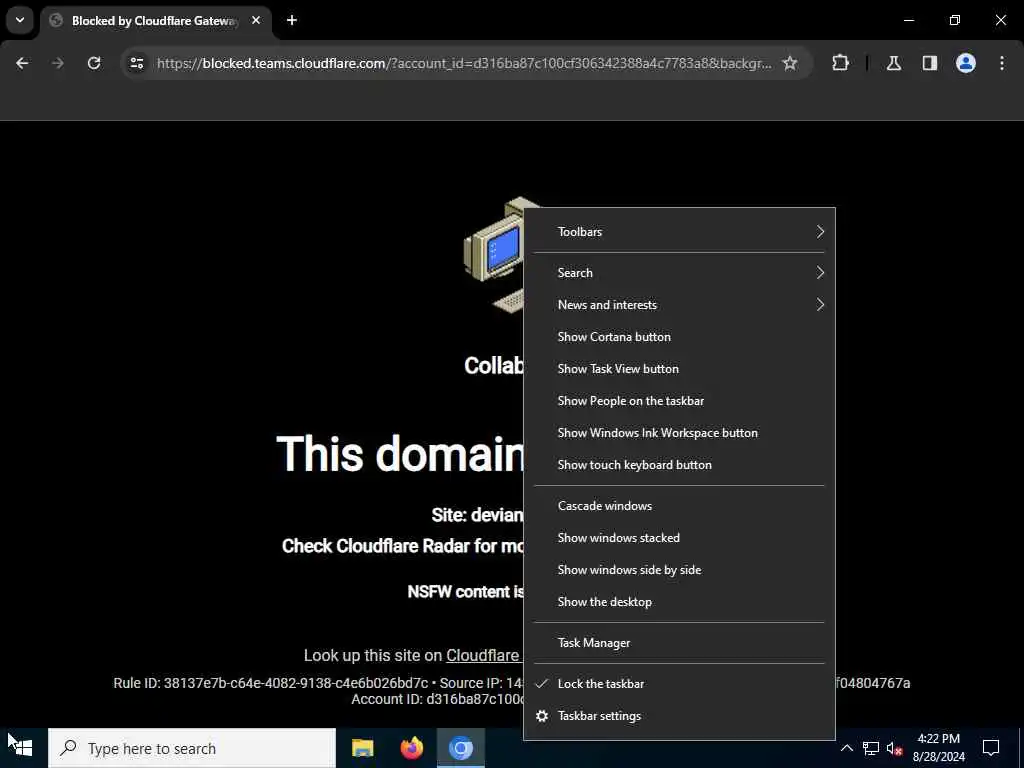Open Chrome Labs flask icon
Screen dimensions: 1024x768
(893, 63)
